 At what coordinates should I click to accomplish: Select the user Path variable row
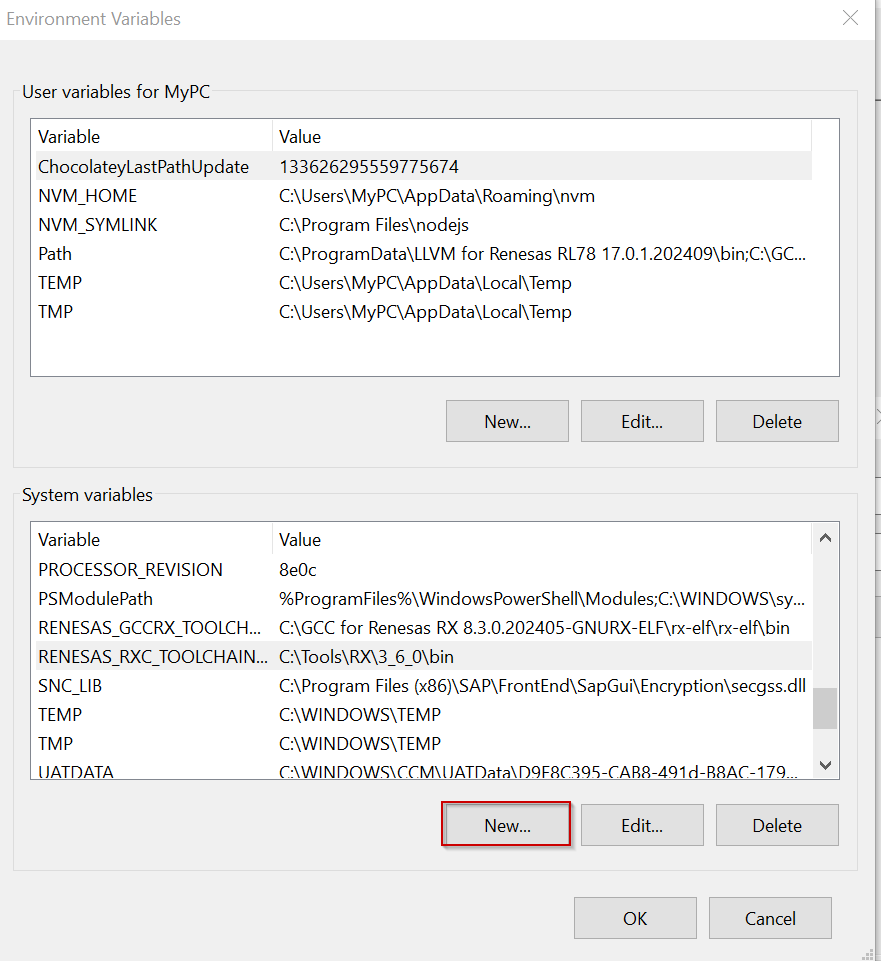55,254
